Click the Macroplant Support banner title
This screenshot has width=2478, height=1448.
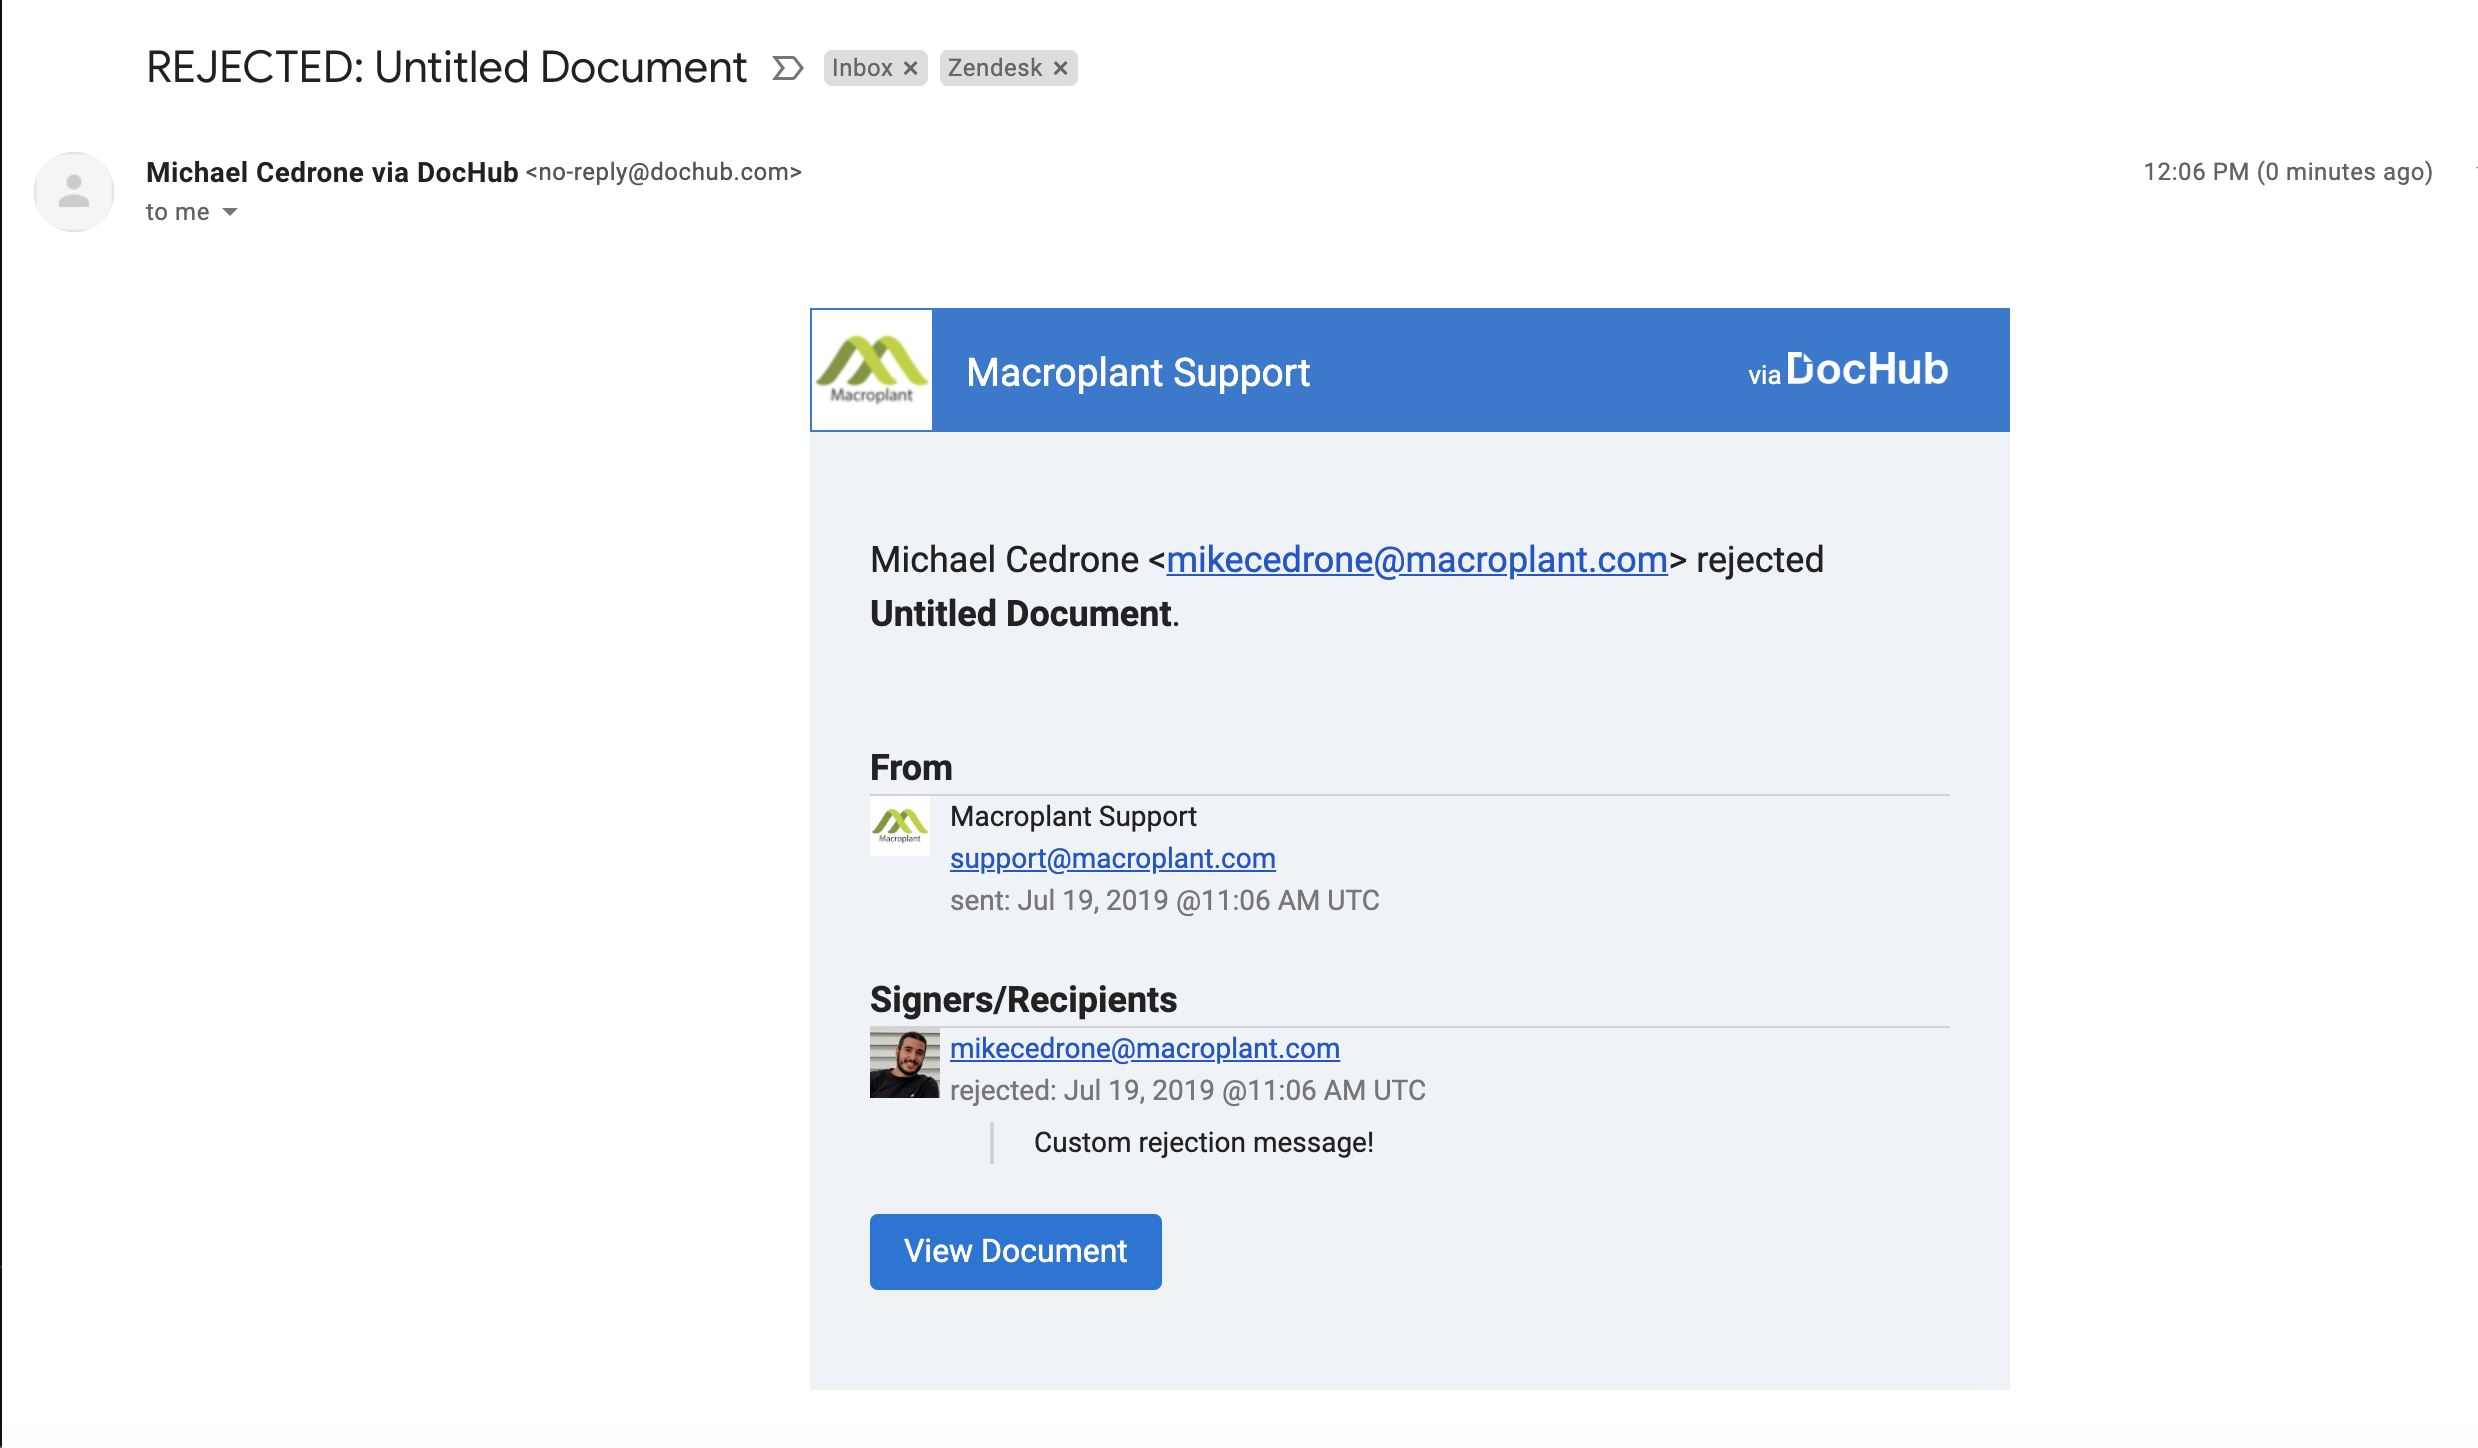1138,372
